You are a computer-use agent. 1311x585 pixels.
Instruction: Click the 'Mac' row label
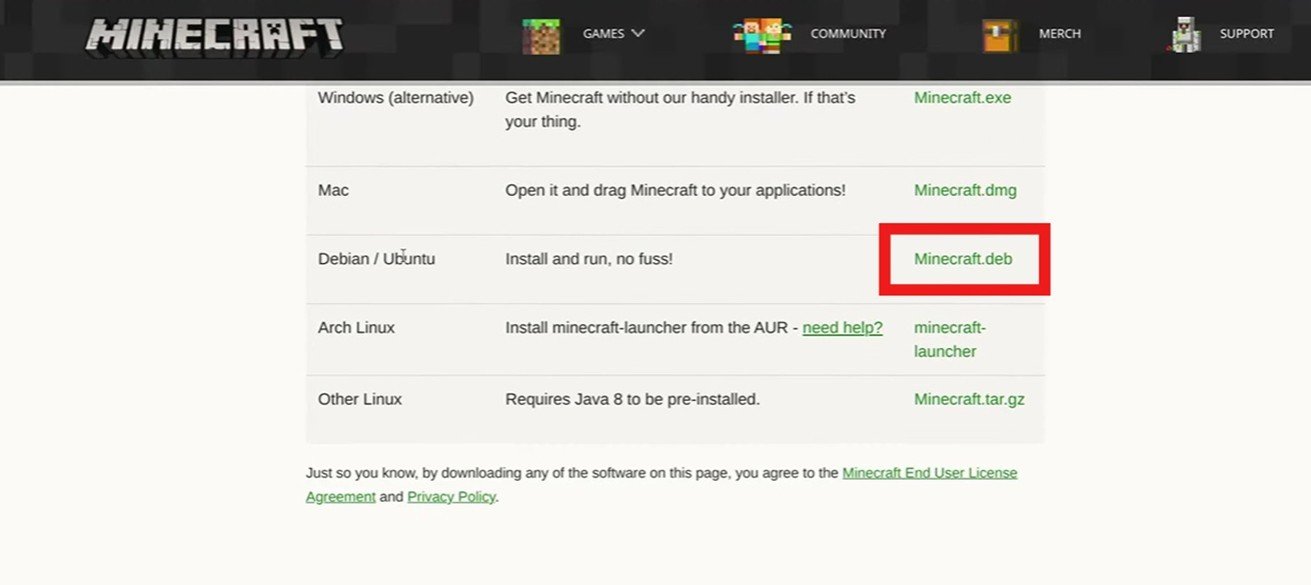coord(333,190)
